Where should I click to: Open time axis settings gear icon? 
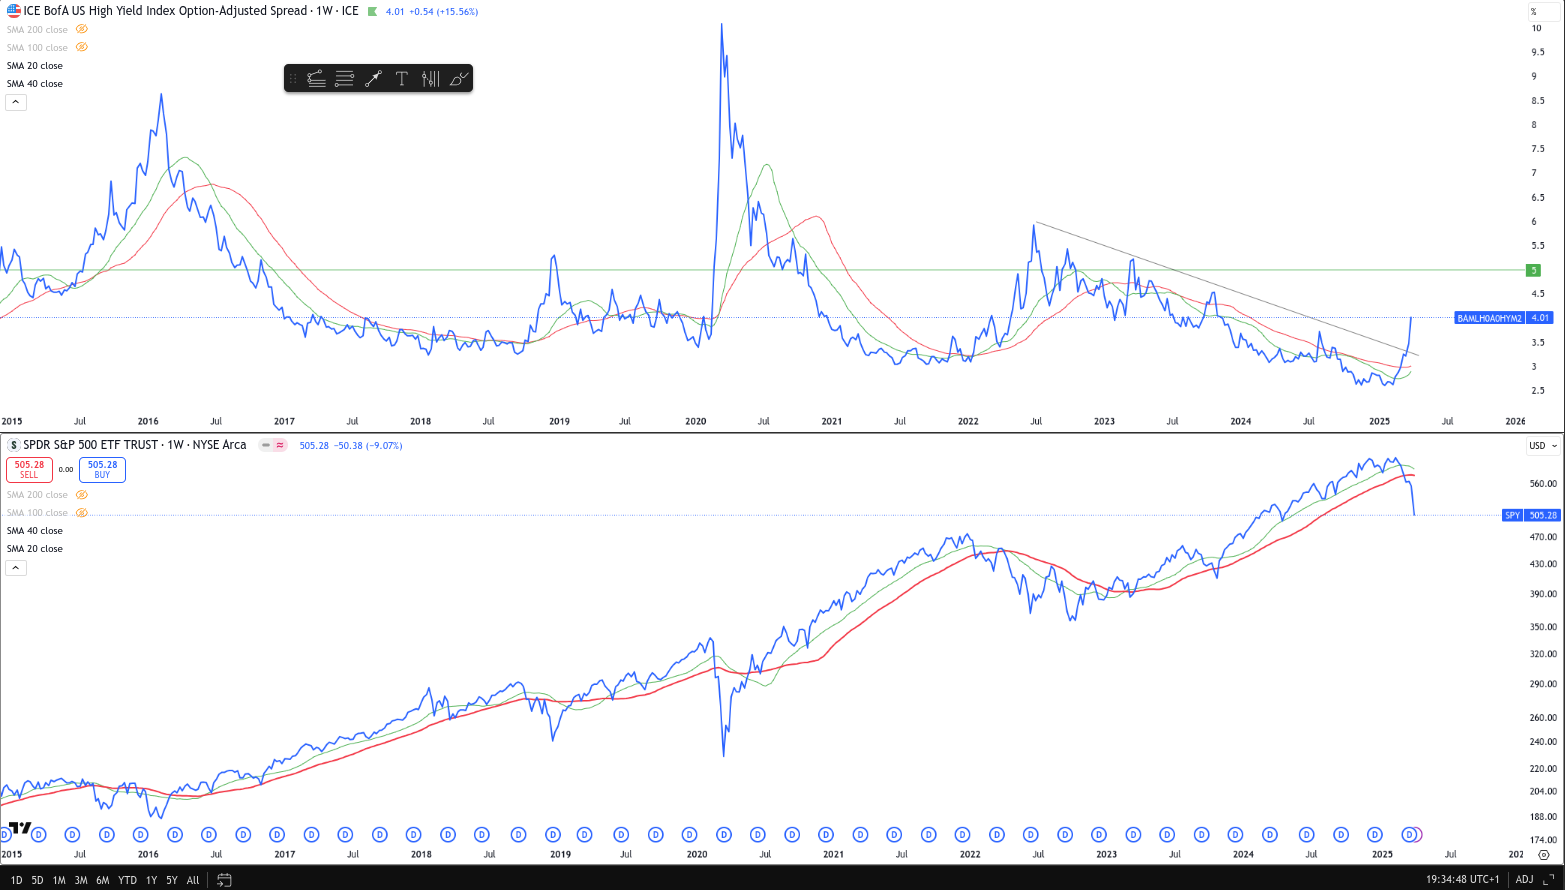(1543, 855)
